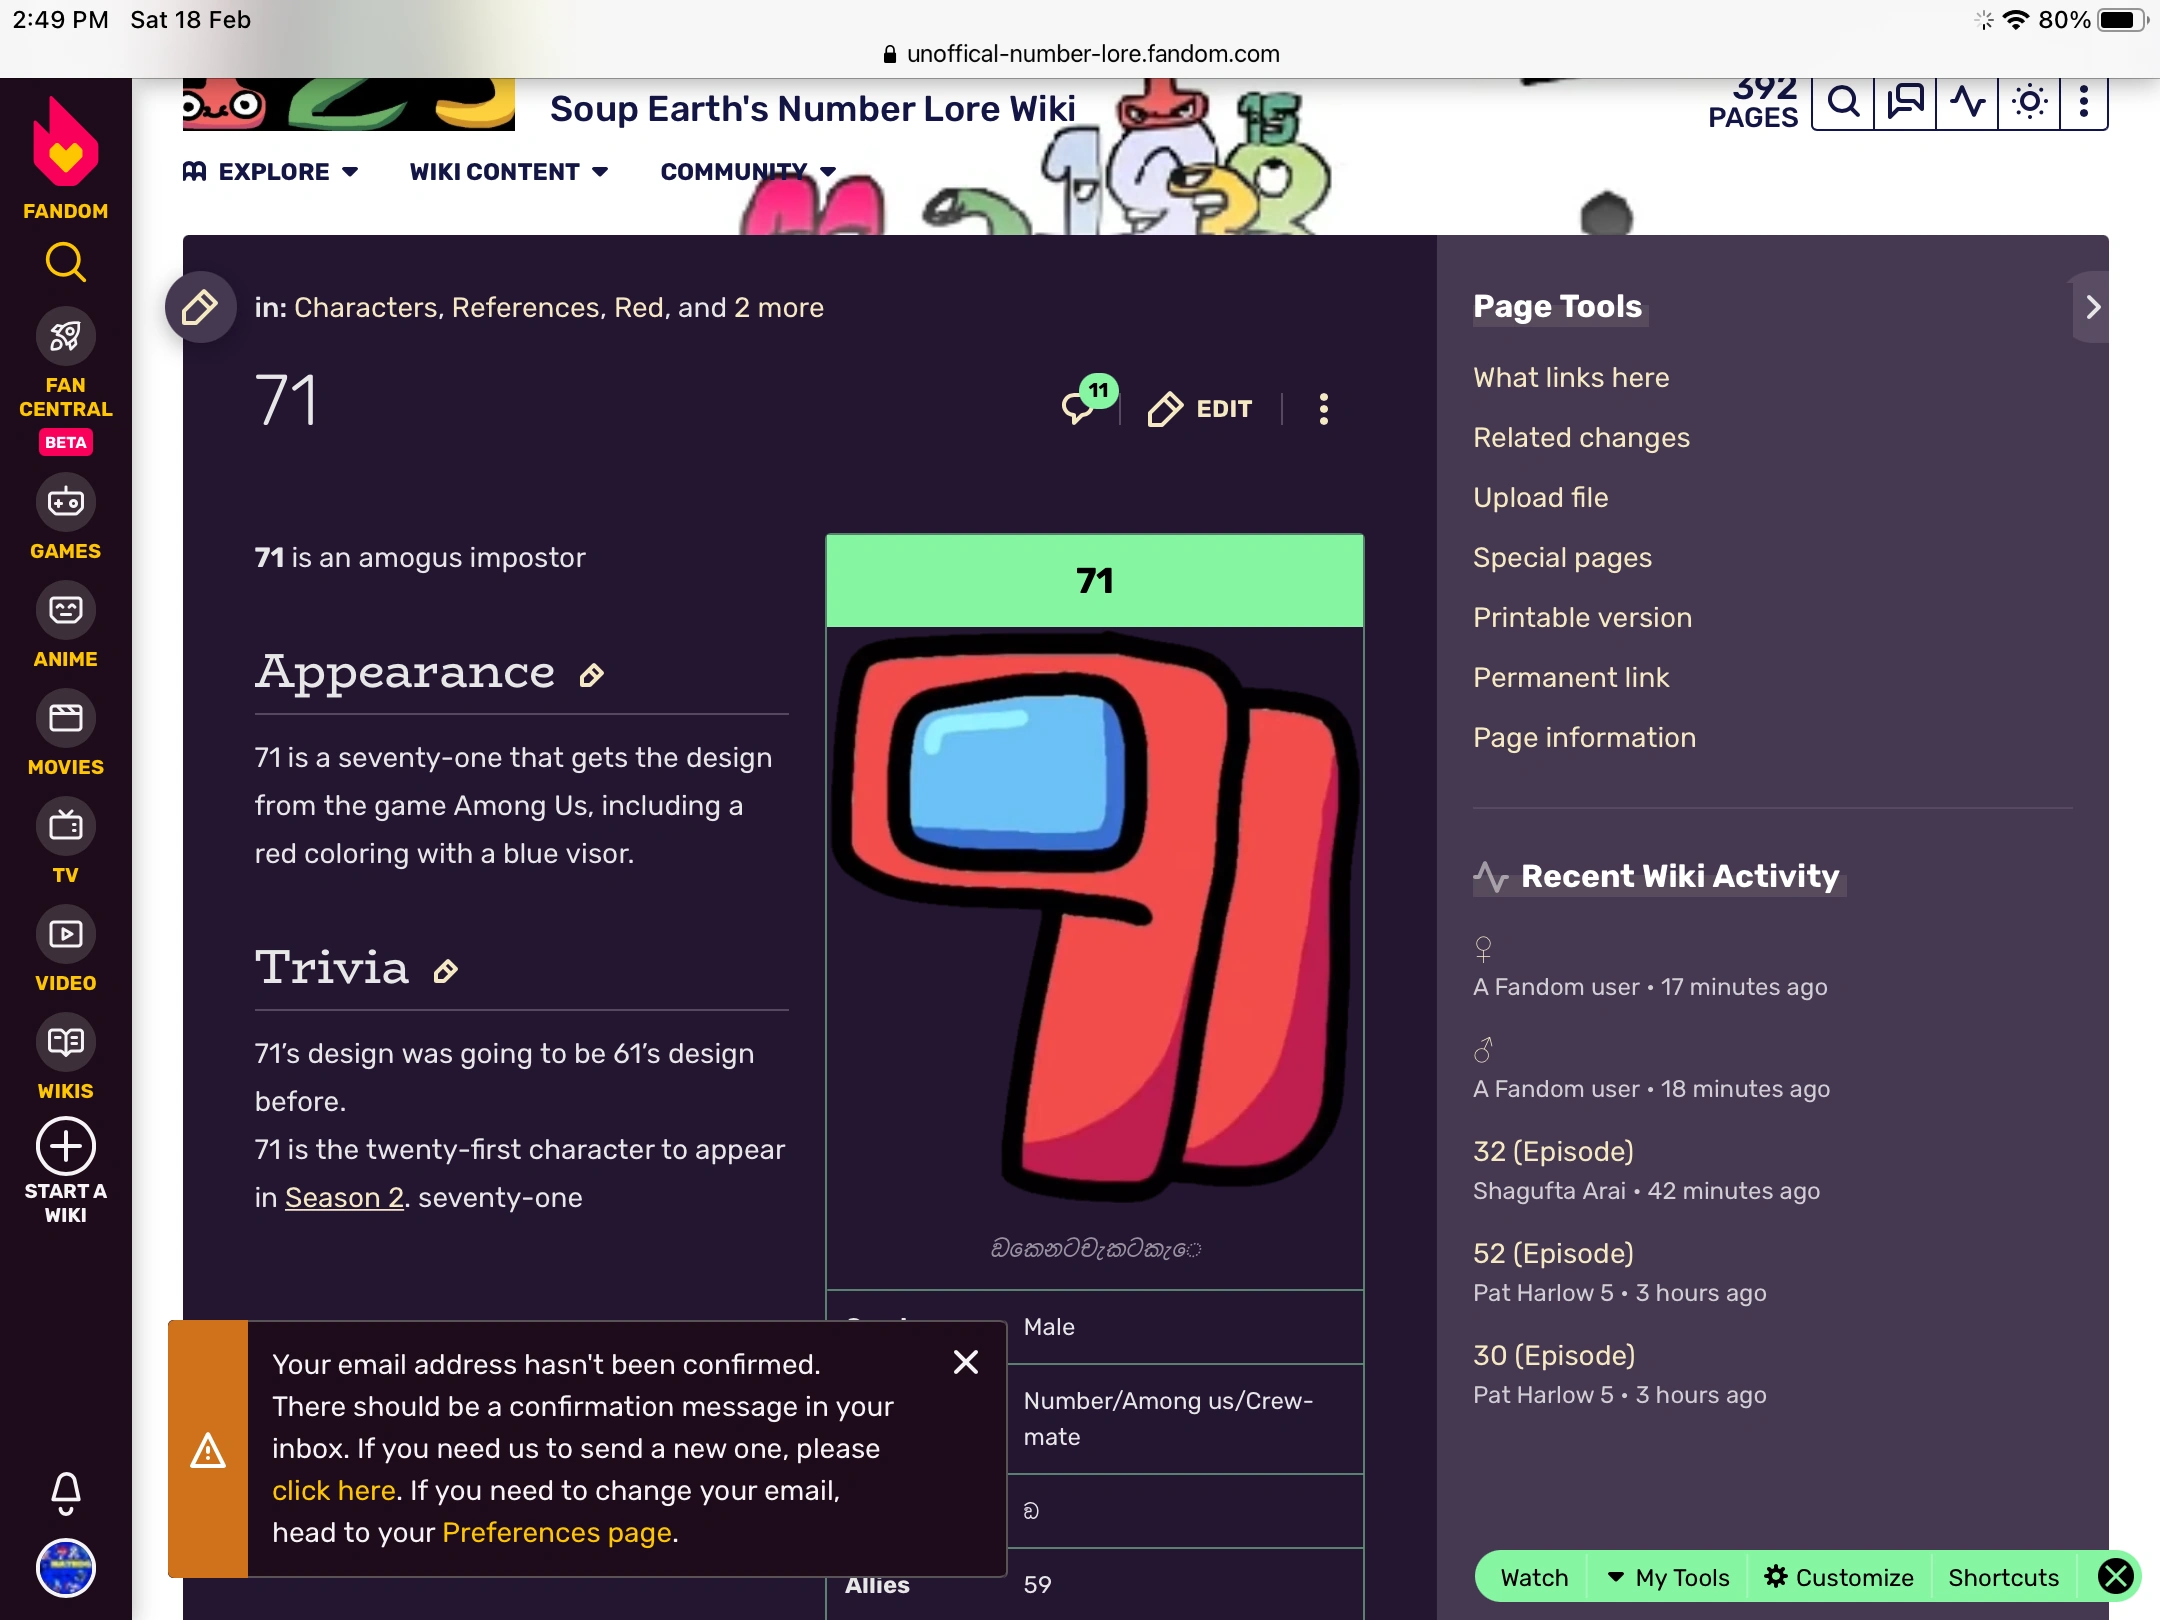Open the wiki search magnifier icon
The height and width of the screenshot is (1620, 2160).
coord(1843,102)
